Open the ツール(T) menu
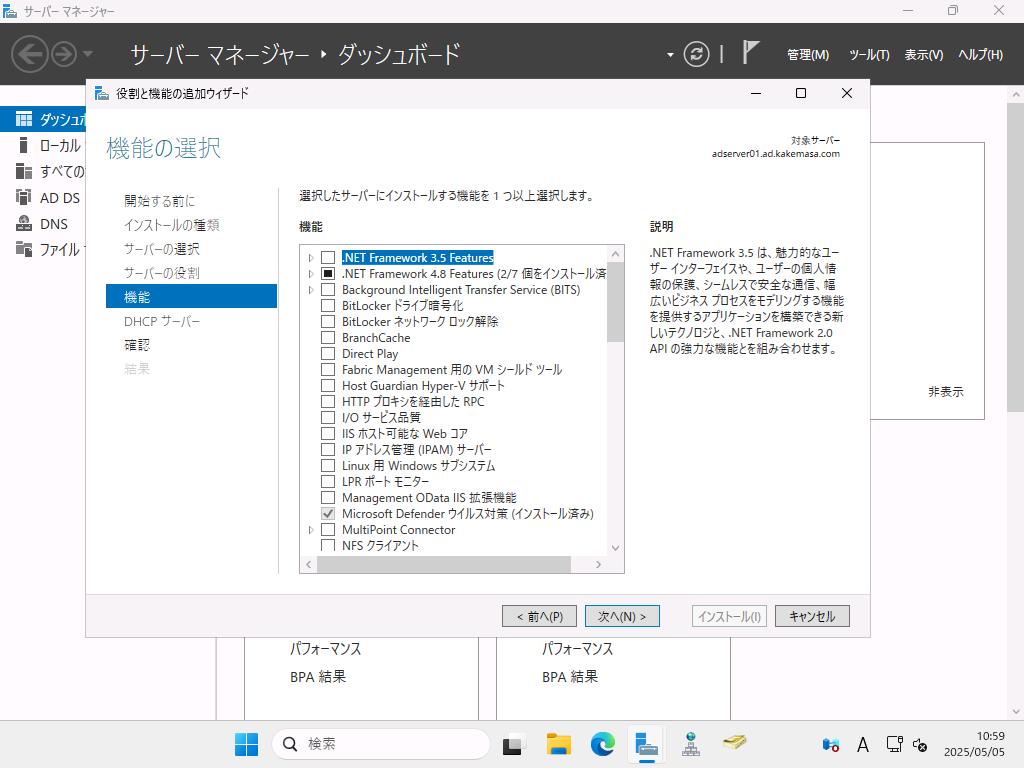Image resolution: width=1024 pixels, height=768 pixels. 869,55
